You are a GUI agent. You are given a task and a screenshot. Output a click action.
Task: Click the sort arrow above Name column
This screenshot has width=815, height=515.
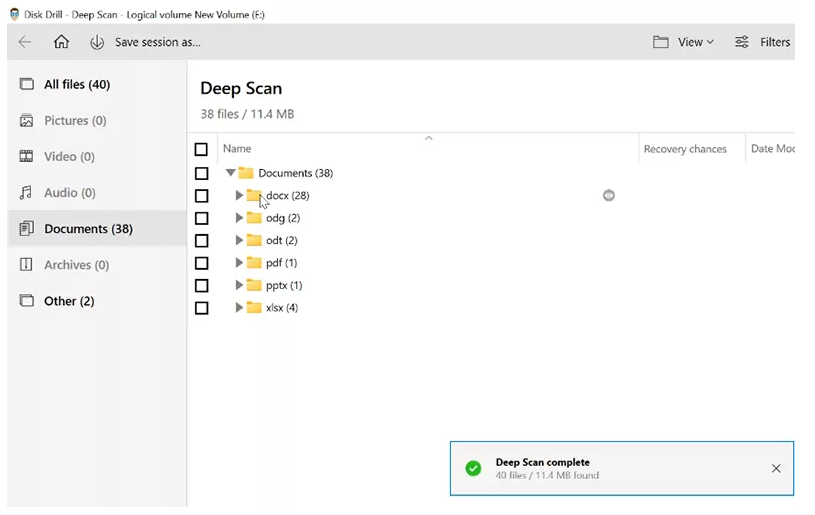429,138
